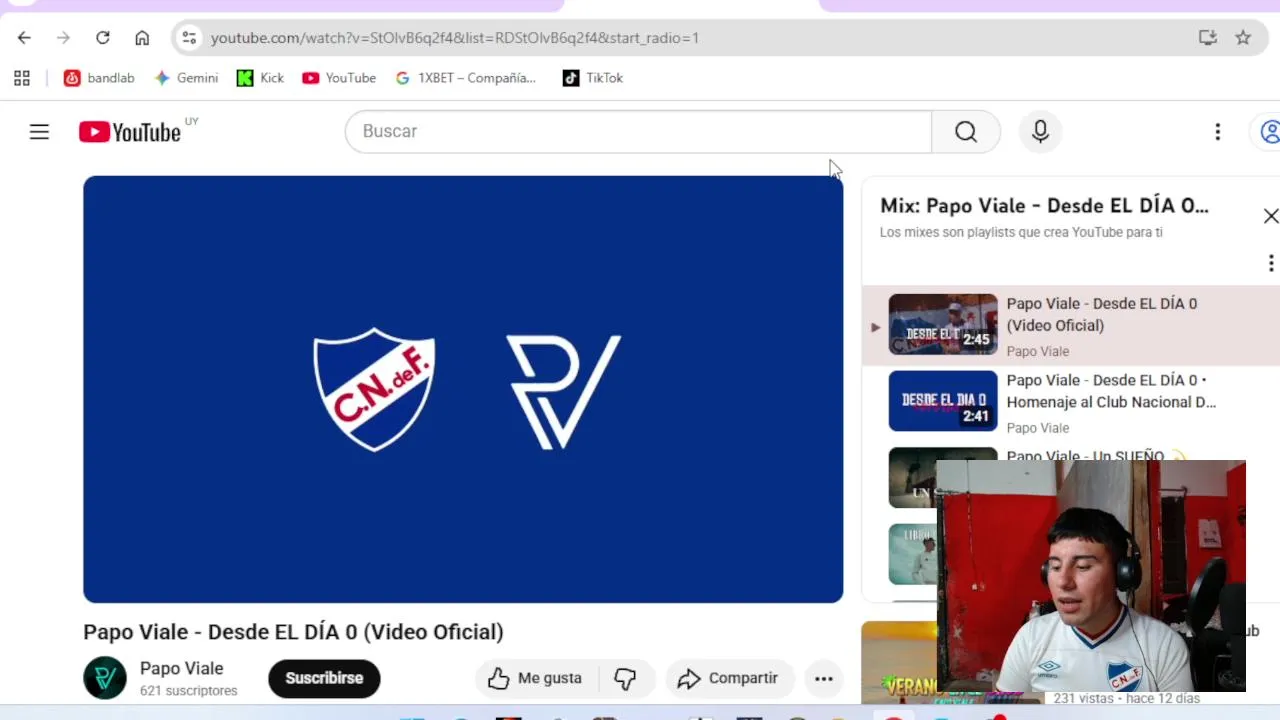Open the YouTube hamburger guide menu
This screenshot has width=1280, height=720.
(39, 132)
